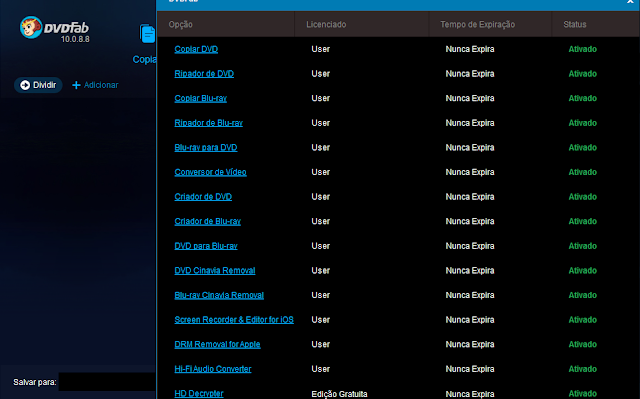Open the Conversor de Vídeo link
This screenshot has height=399, width=640.
pos(210,172)
